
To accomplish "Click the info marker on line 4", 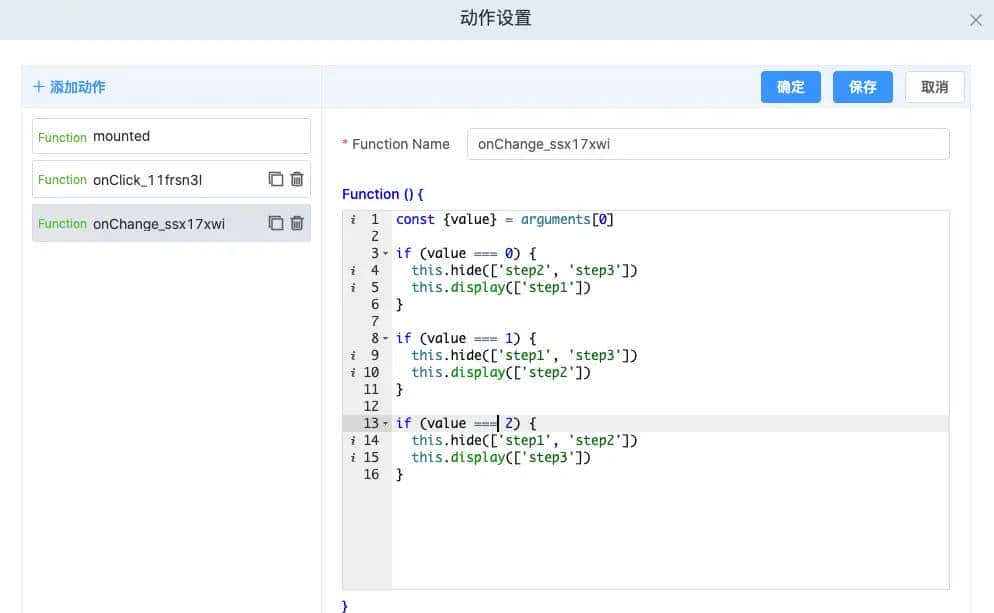I will [352, 270].
